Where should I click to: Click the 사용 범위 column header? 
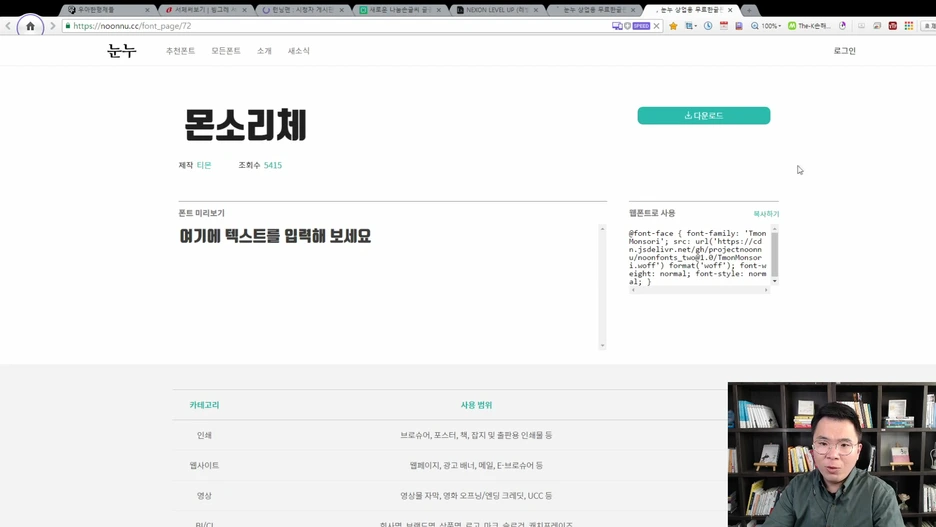pos(476,405)
